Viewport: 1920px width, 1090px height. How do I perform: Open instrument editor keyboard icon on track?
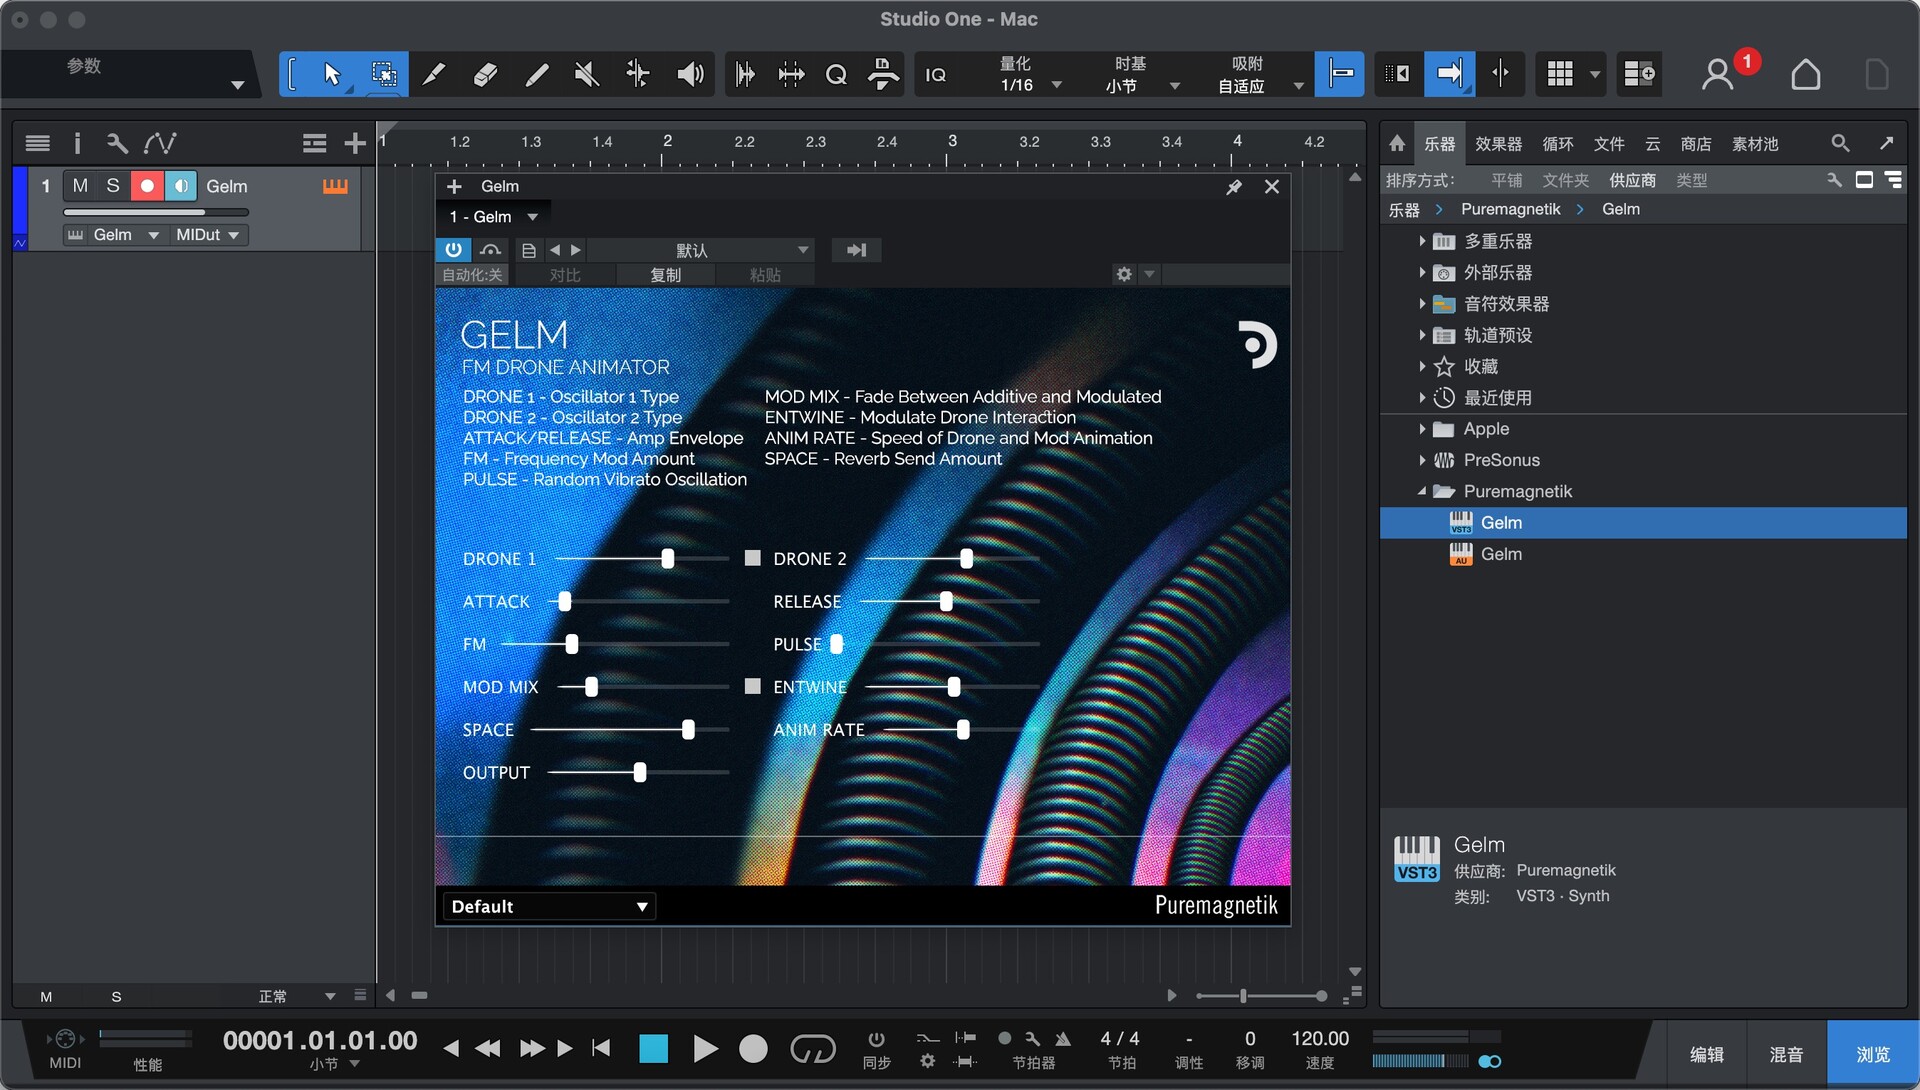(x=335, y=186)
